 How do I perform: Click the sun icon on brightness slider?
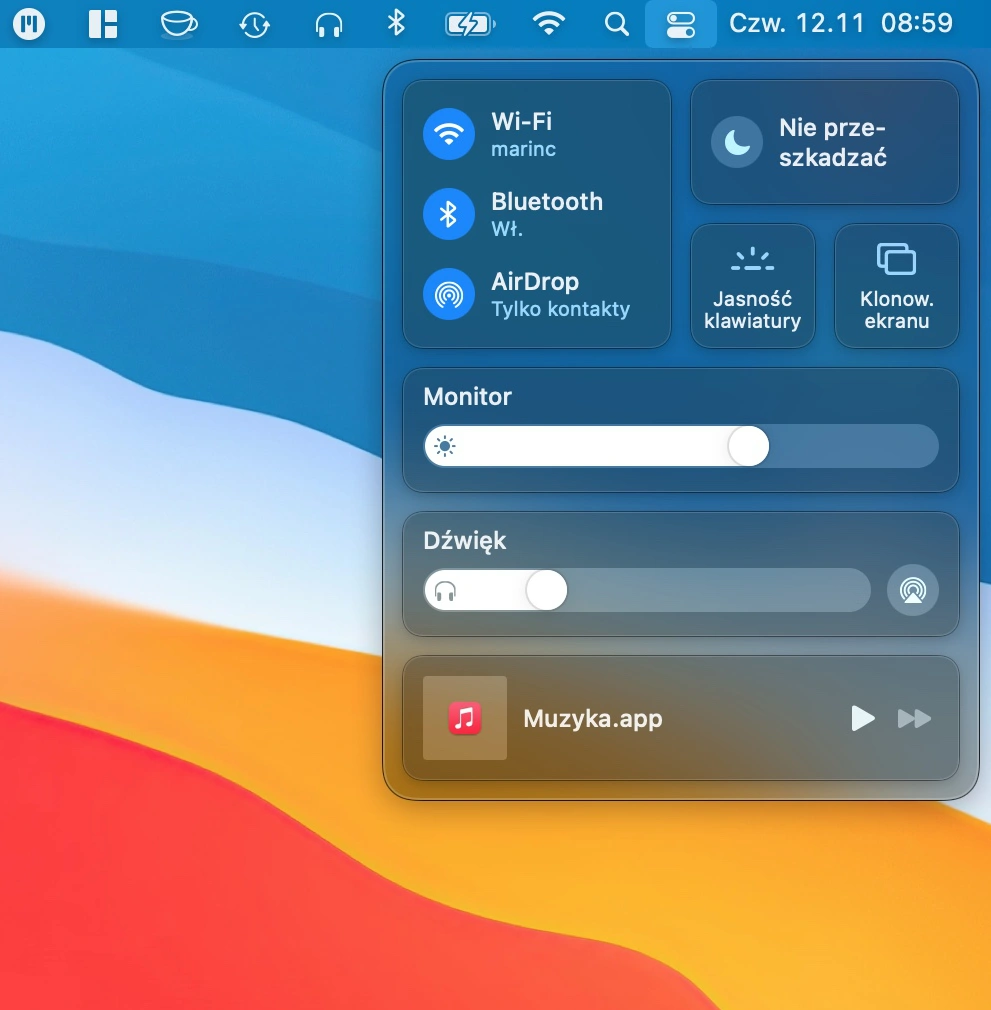(x=444, y=446)
